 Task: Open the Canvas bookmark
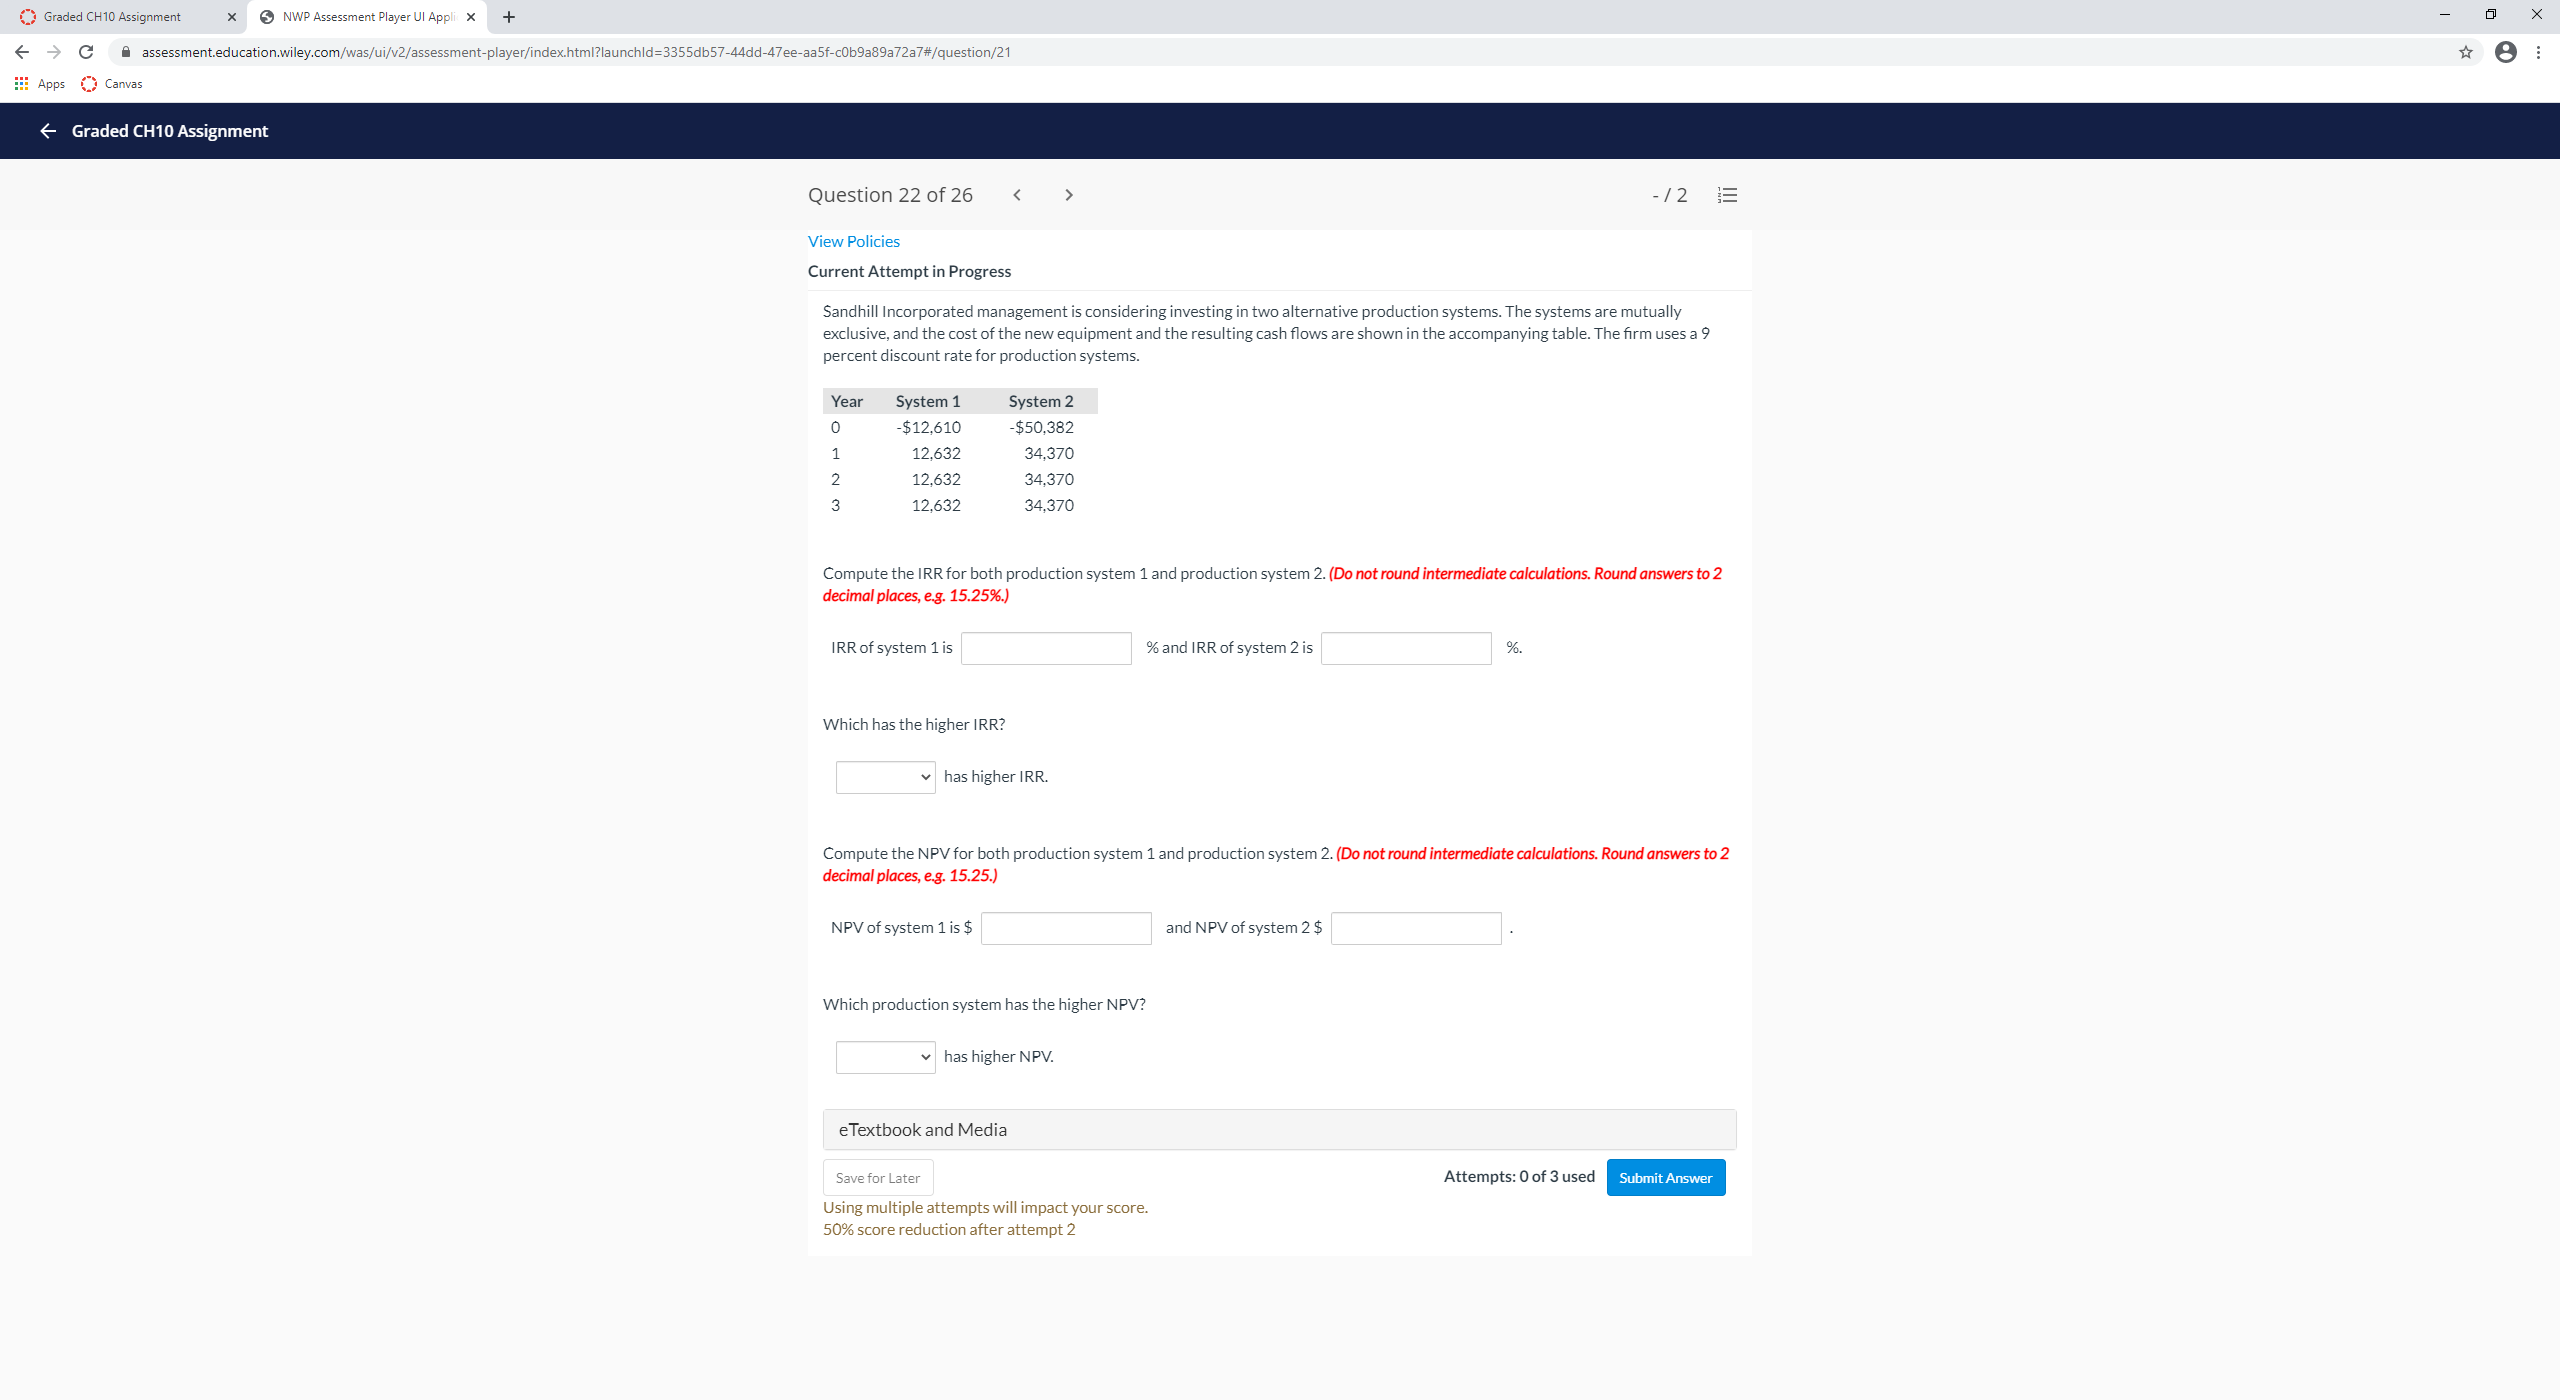(x=113, y=84)
